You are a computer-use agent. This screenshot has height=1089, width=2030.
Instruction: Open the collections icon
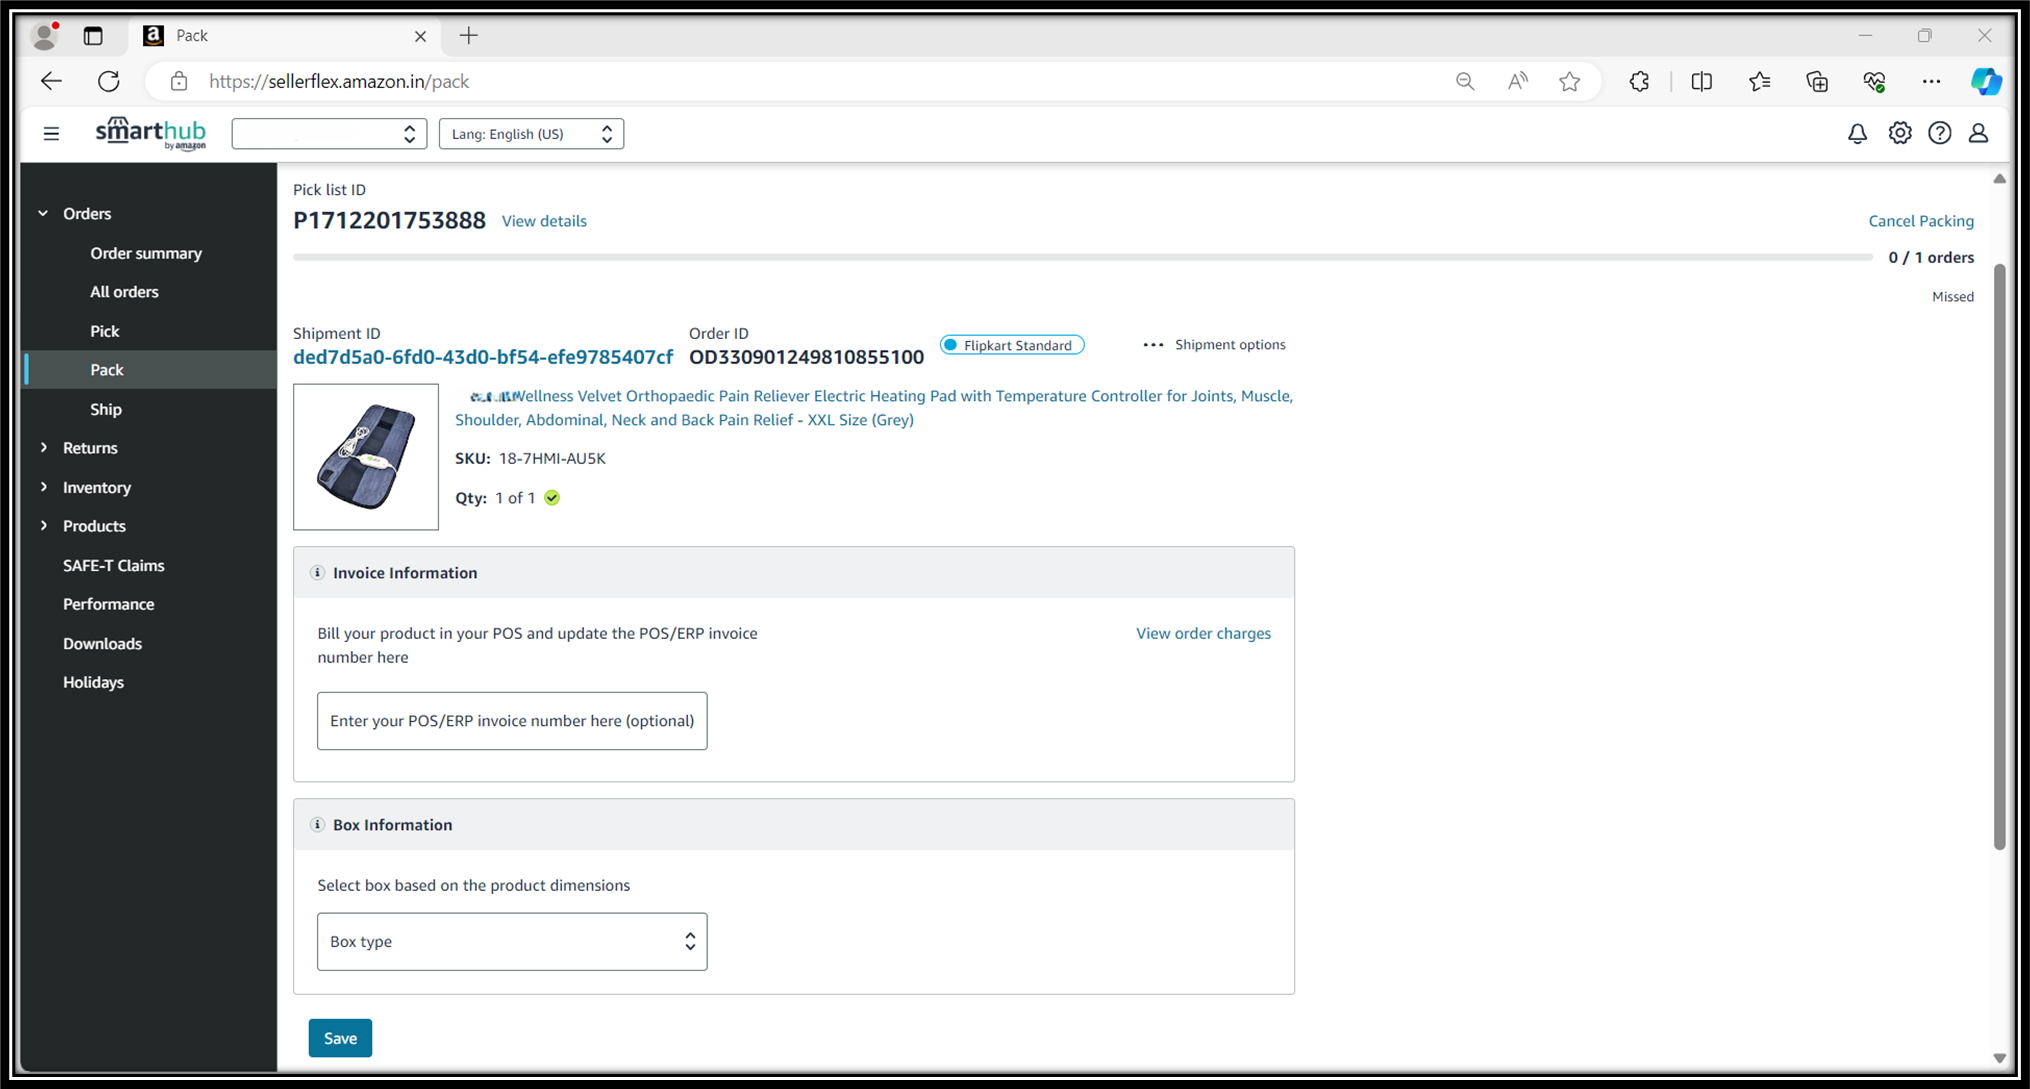click(x=1817, y=82)
